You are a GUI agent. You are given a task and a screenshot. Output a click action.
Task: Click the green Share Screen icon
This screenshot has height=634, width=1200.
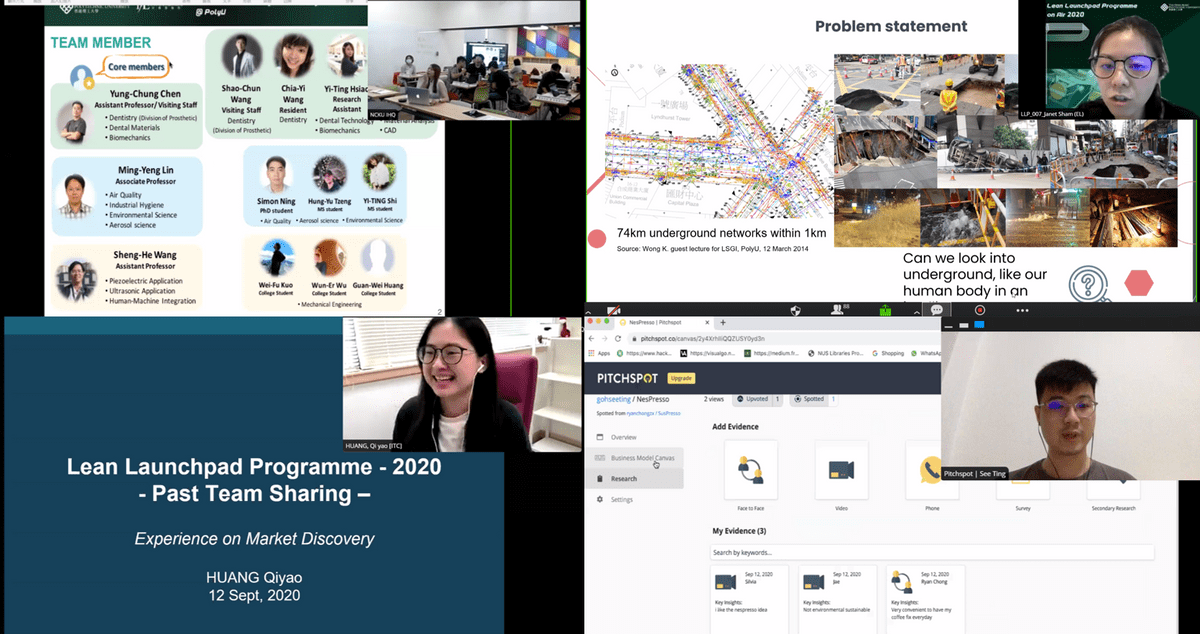885,310
